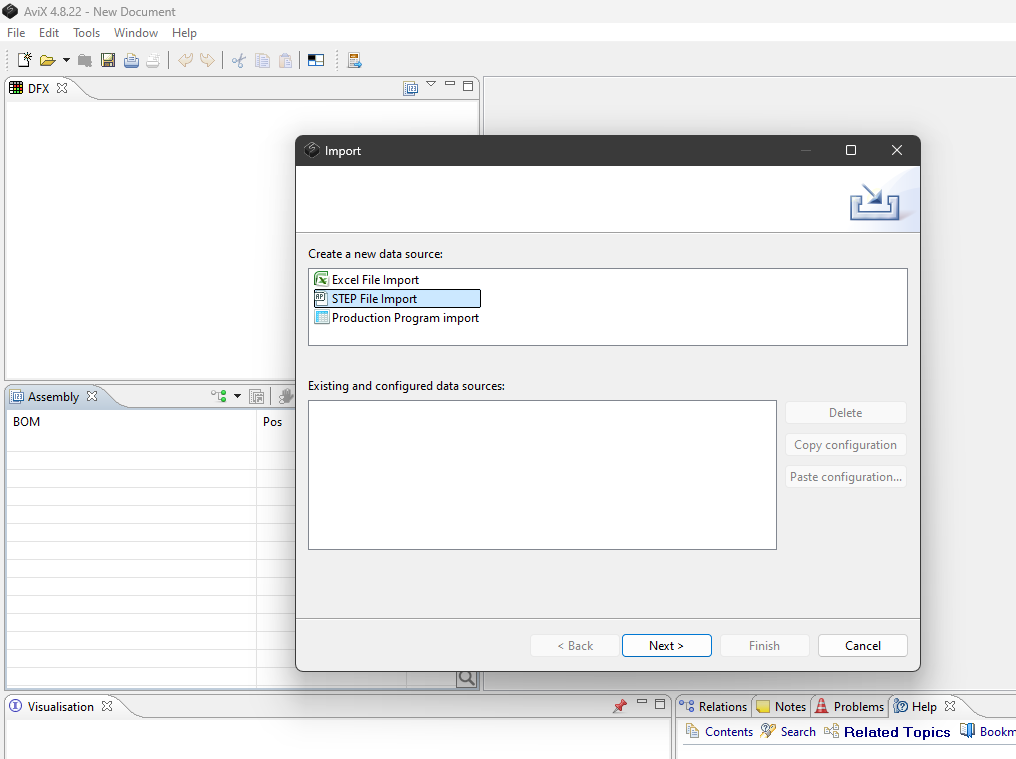This screenshot has height=759, width=1016.
Task: Select the Cut scissors toolbar icon
Action: (238, 60)
